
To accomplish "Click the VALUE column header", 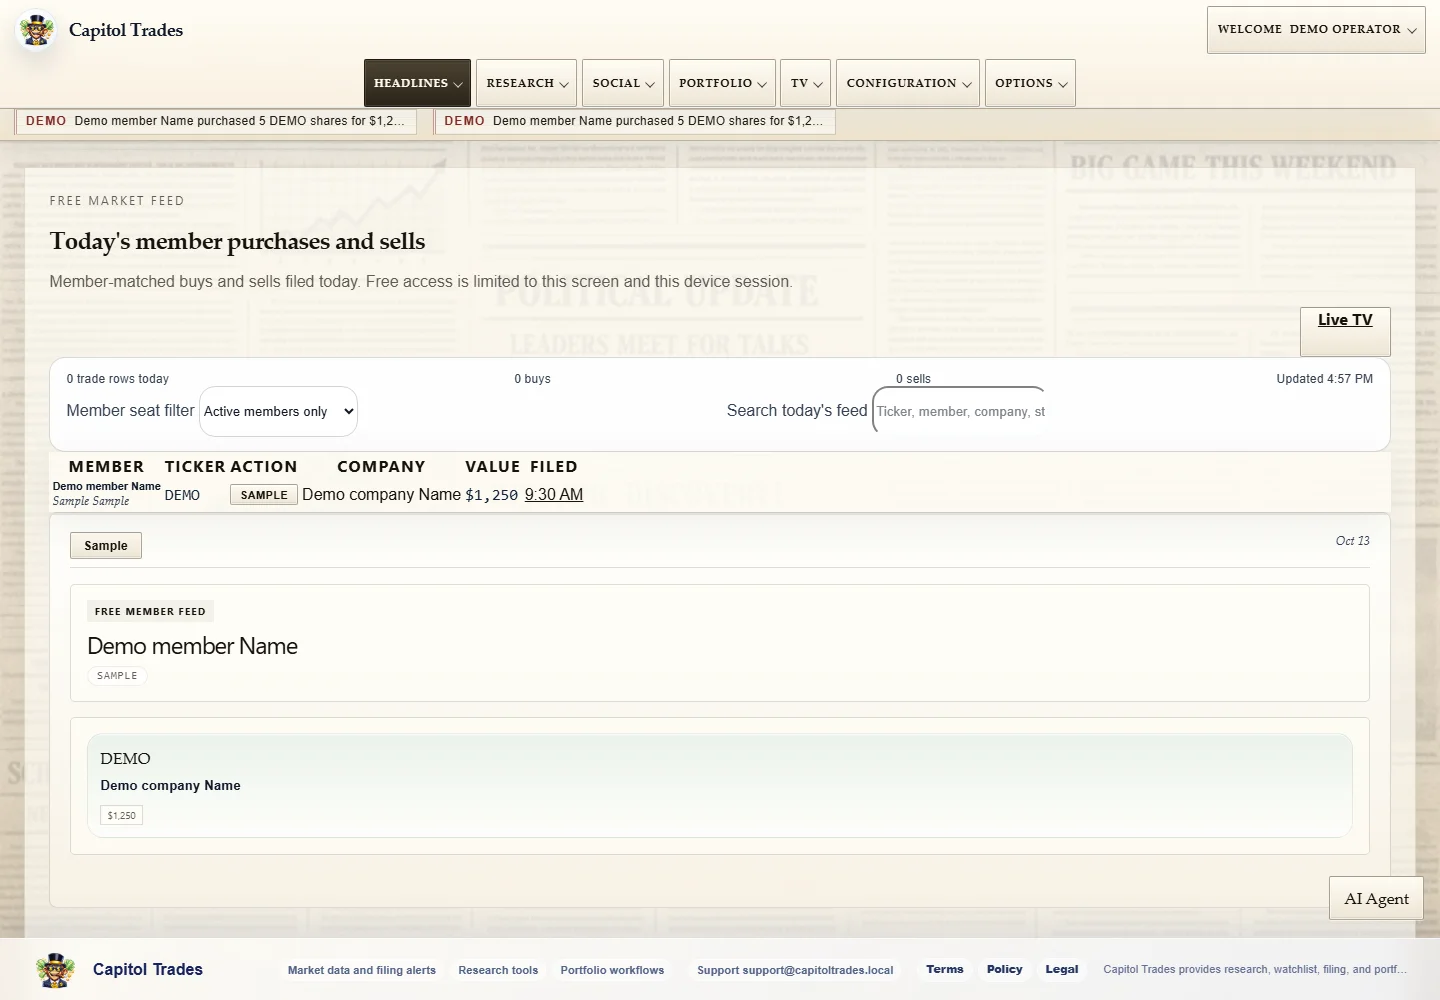I will pos(493,467).
